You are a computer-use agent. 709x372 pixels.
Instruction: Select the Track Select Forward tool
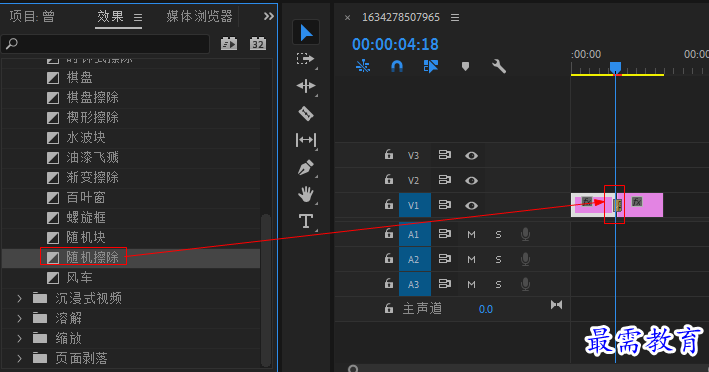click(x=306, y=59)
